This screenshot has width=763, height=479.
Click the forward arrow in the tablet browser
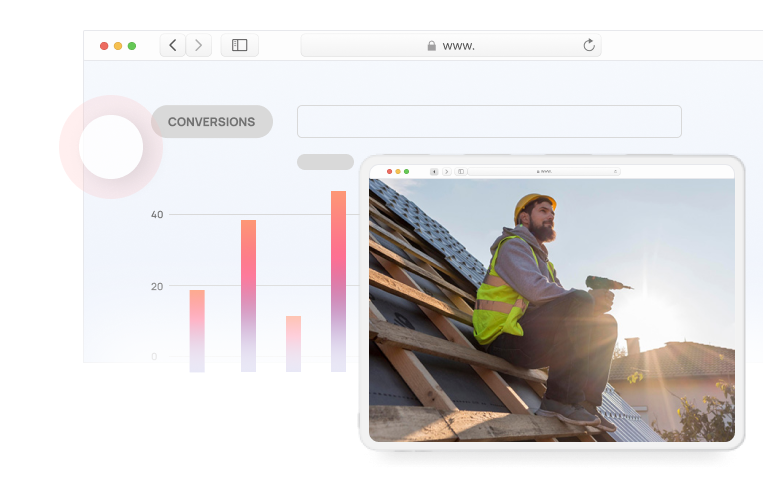pyautogui.click(x=444, y=172)
